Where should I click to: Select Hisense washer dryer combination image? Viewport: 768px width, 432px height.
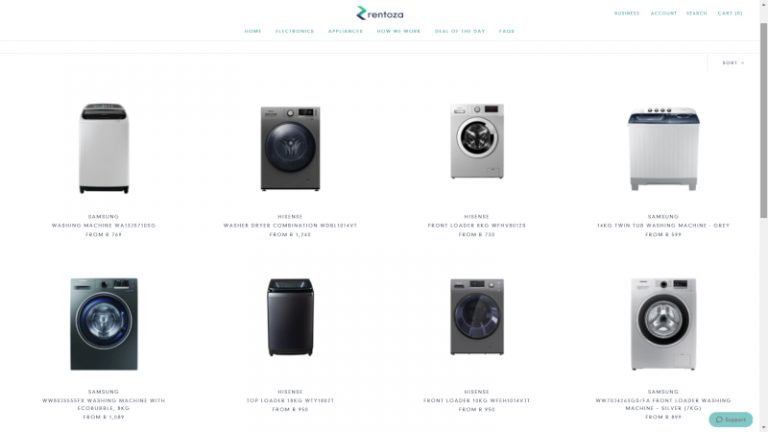tap(290, 148)
